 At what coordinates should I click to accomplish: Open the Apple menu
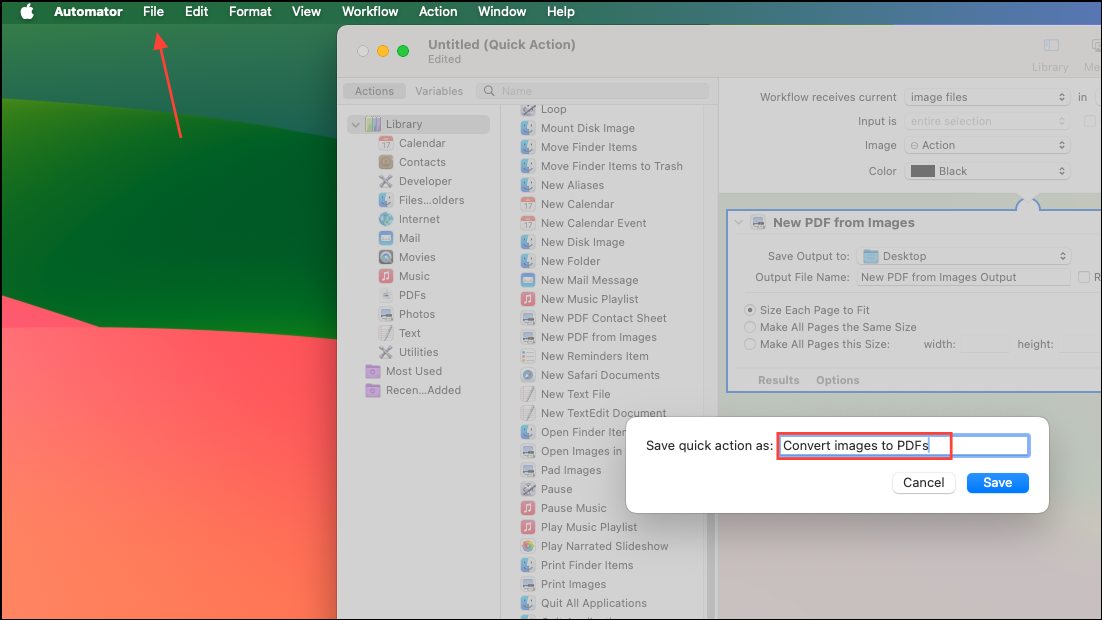click(x=27, y=11)
